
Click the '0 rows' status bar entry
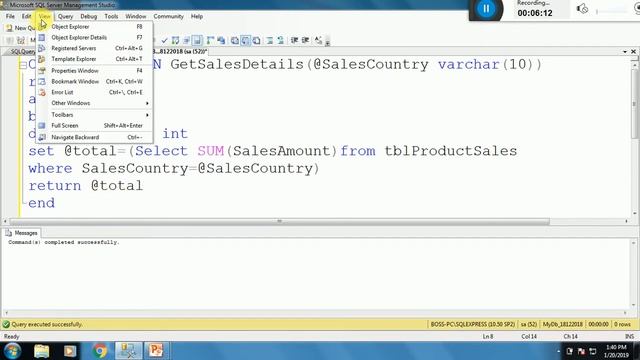coord(622,324)
